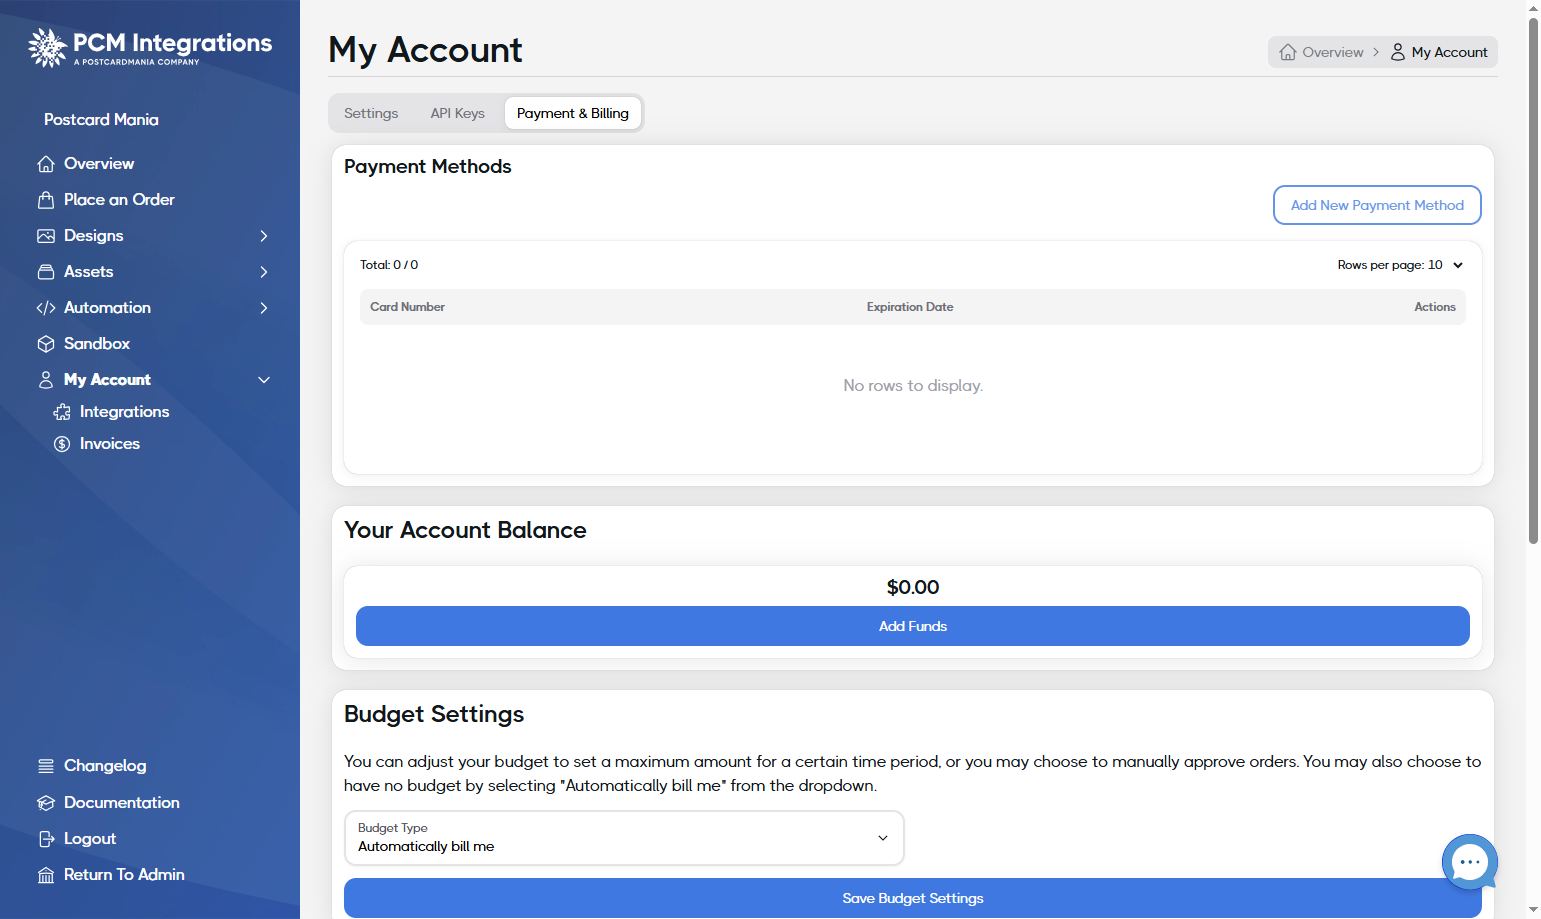Expand the Automation submenu chevron

click(x=264, y=308)
